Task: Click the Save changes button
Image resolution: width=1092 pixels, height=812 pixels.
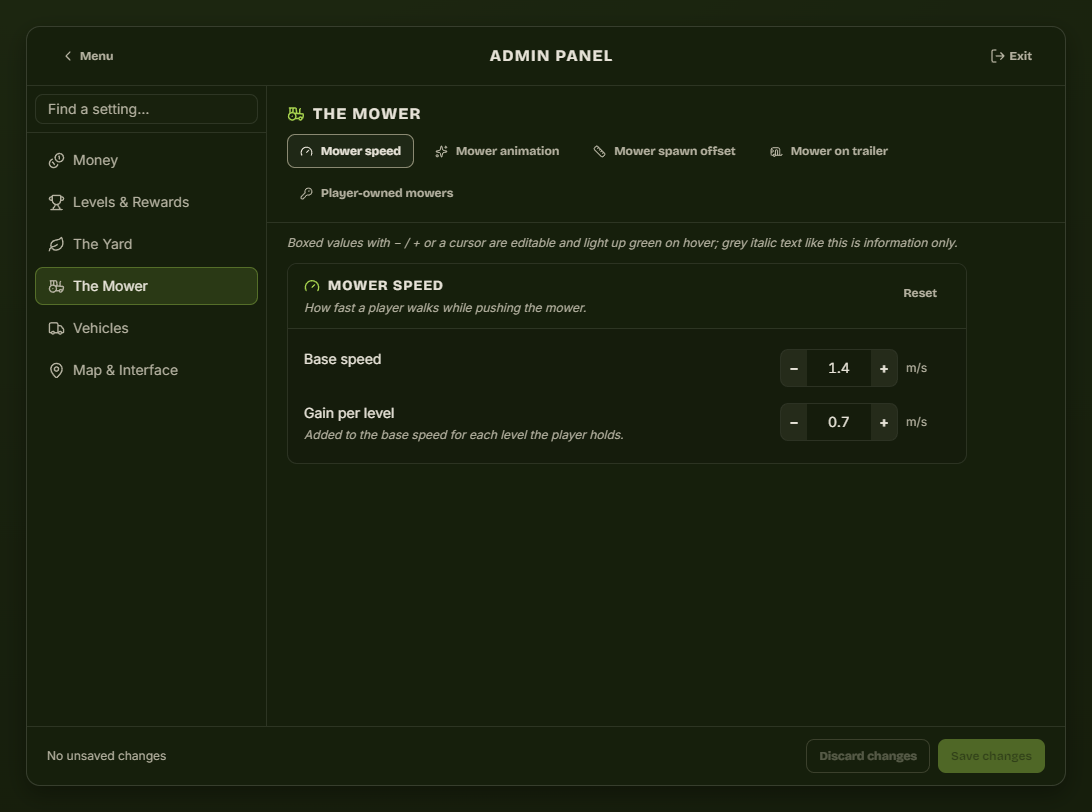Action: click(x=991, y=756)
